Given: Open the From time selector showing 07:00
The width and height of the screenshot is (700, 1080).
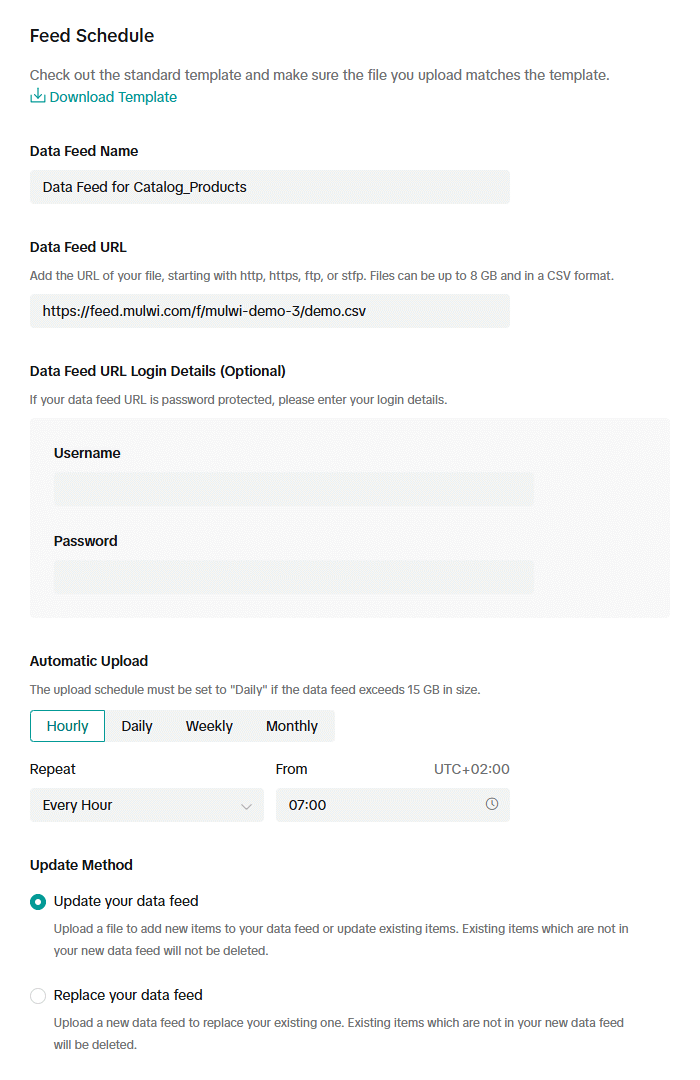Looking at the screenshot, I should click(x=393, y=804).
